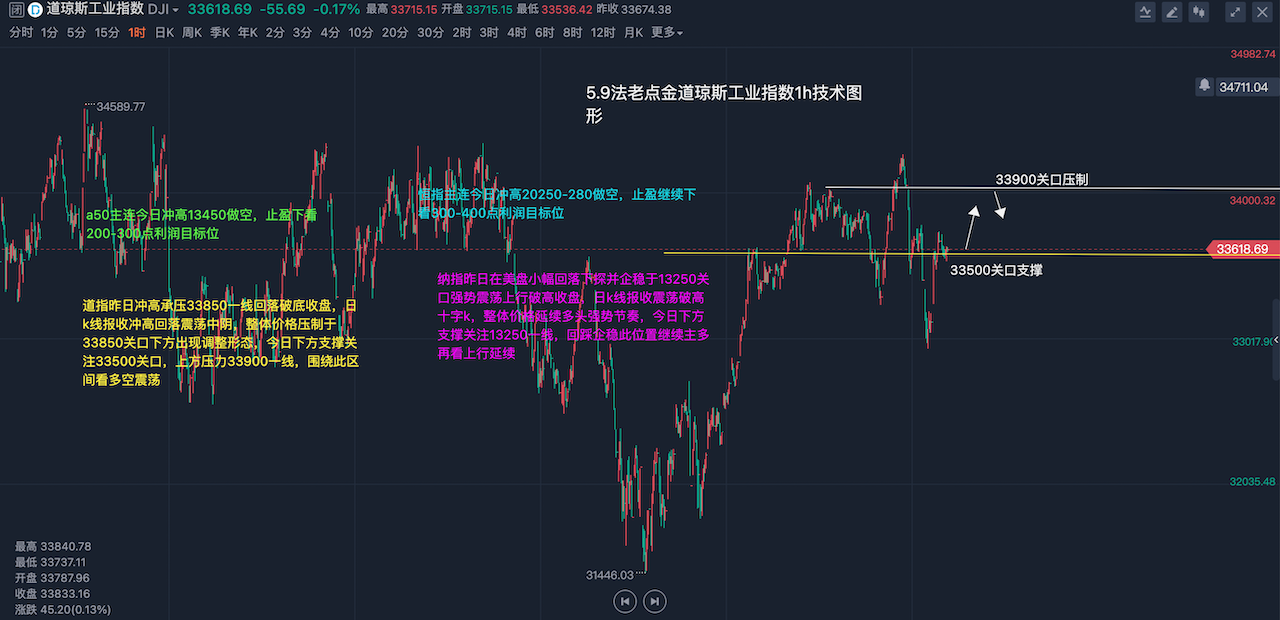Select the pencil drawing tool icon

click(1172, 12)
